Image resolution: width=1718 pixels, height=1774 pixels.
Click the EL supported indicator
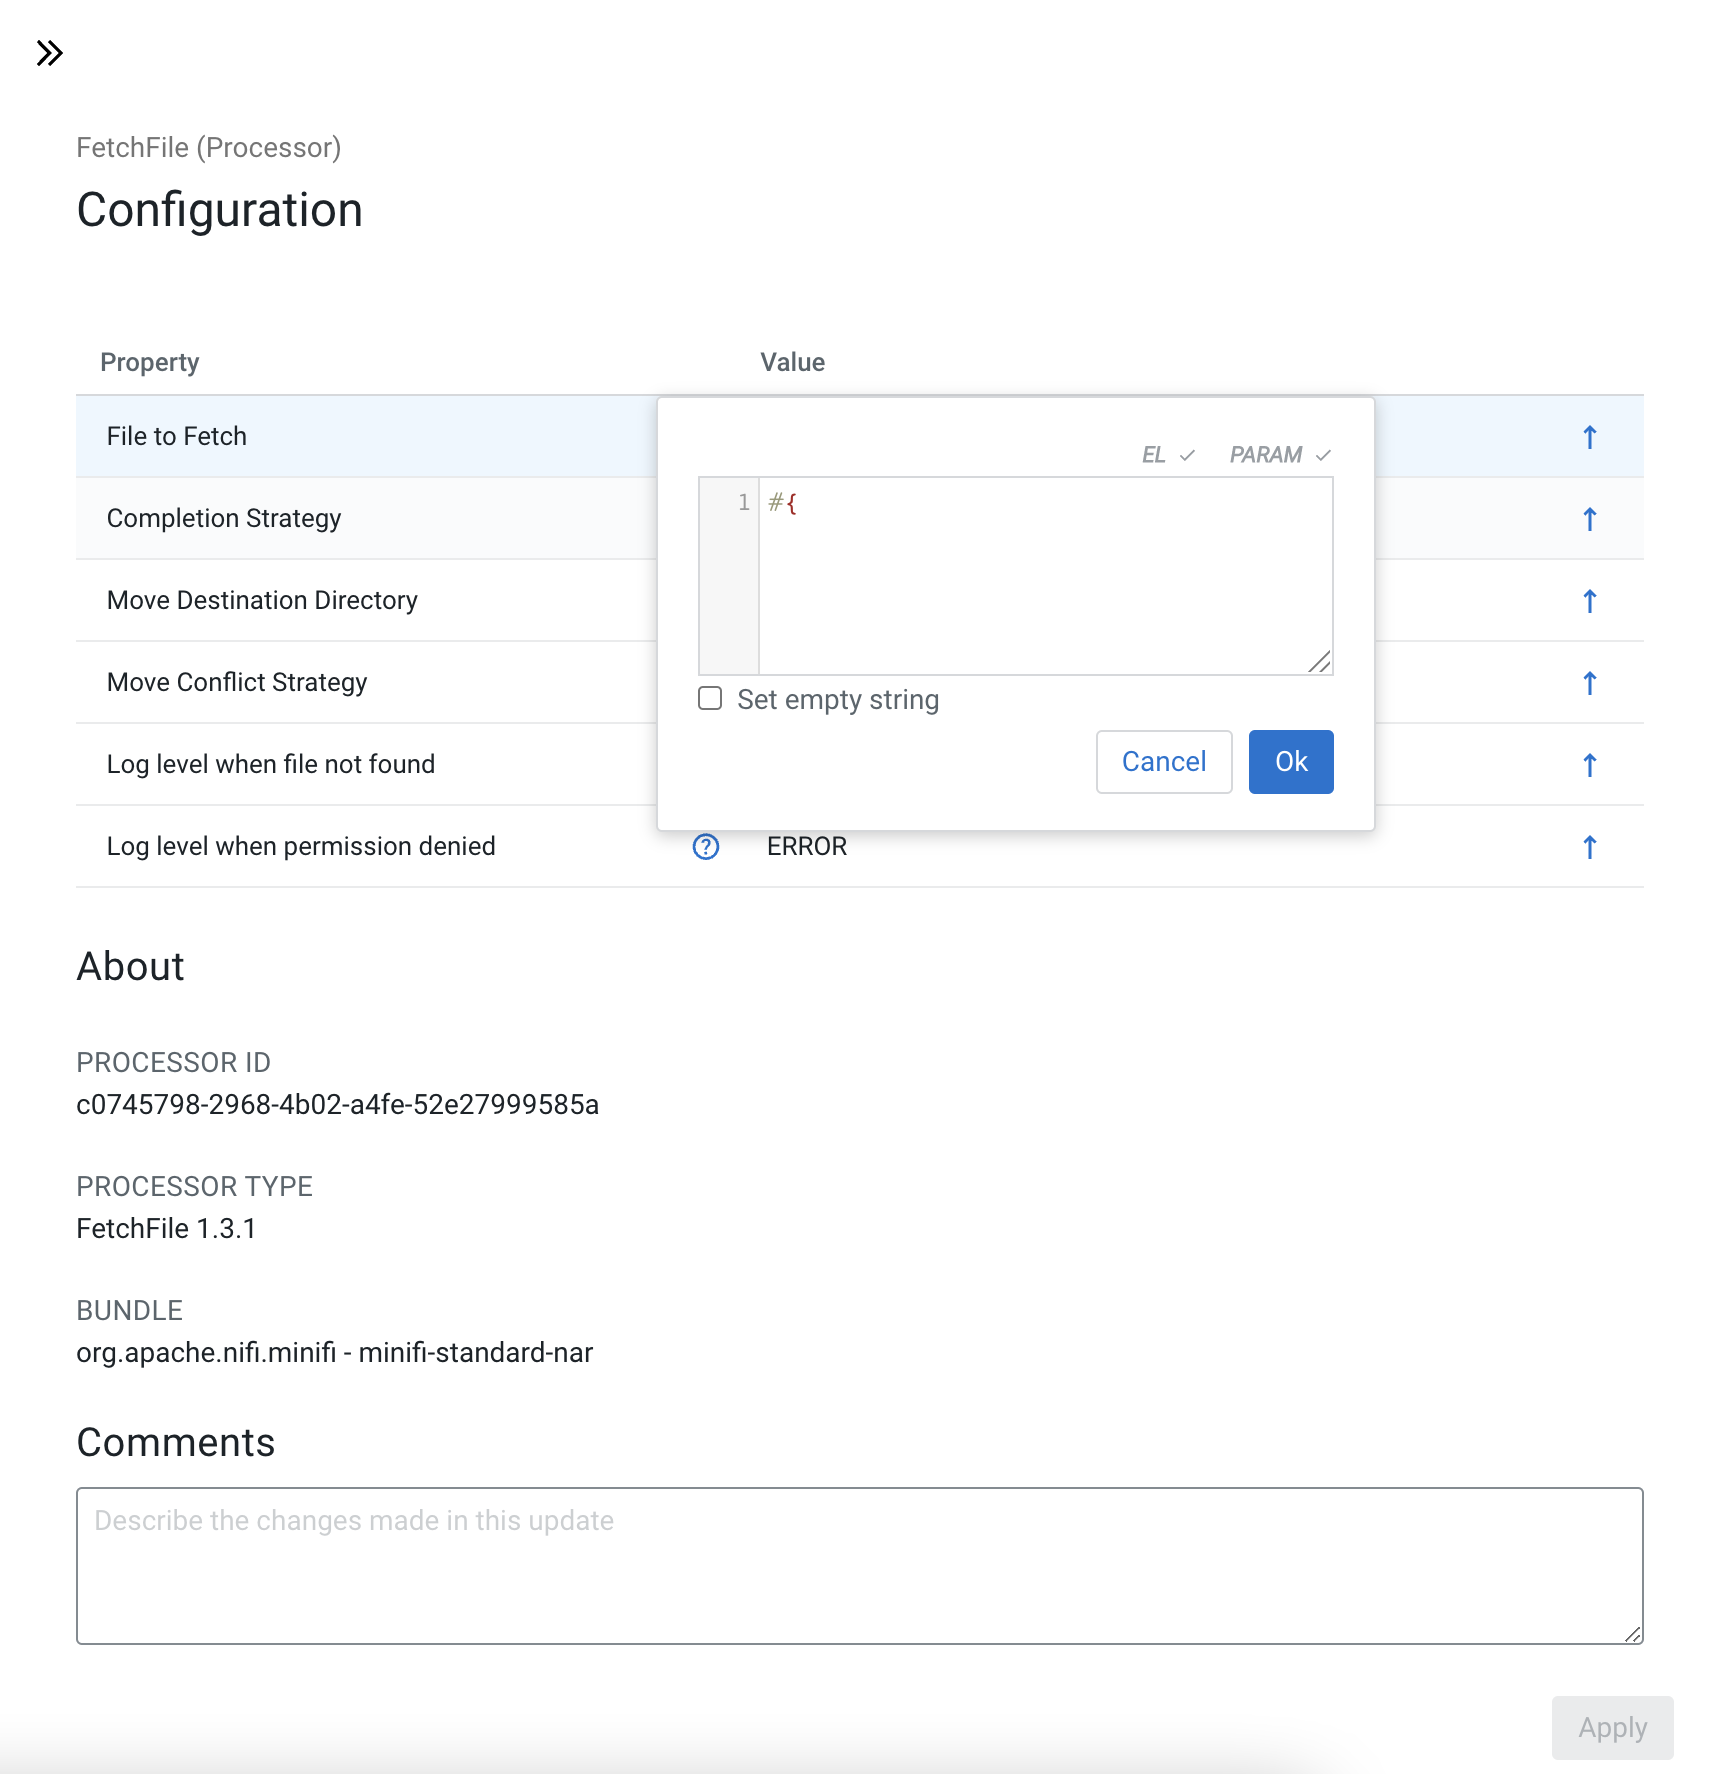[1167, 455]
